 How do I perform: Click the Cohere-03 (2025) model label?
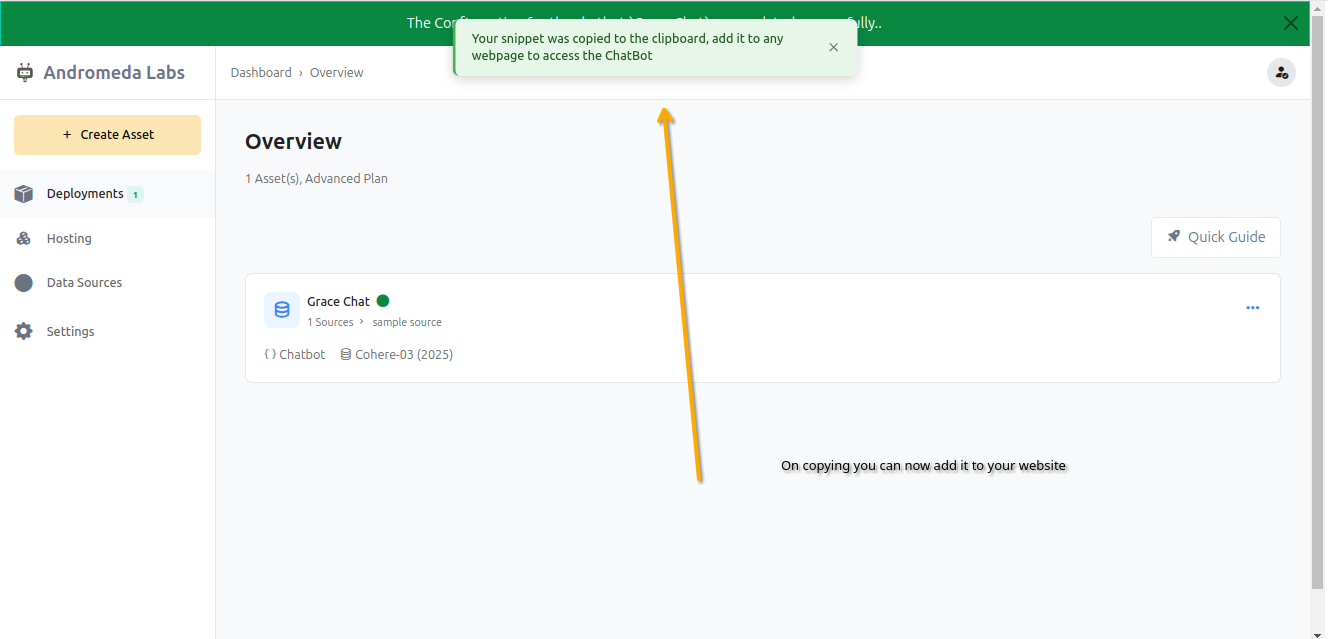click(x=404, y=354)
